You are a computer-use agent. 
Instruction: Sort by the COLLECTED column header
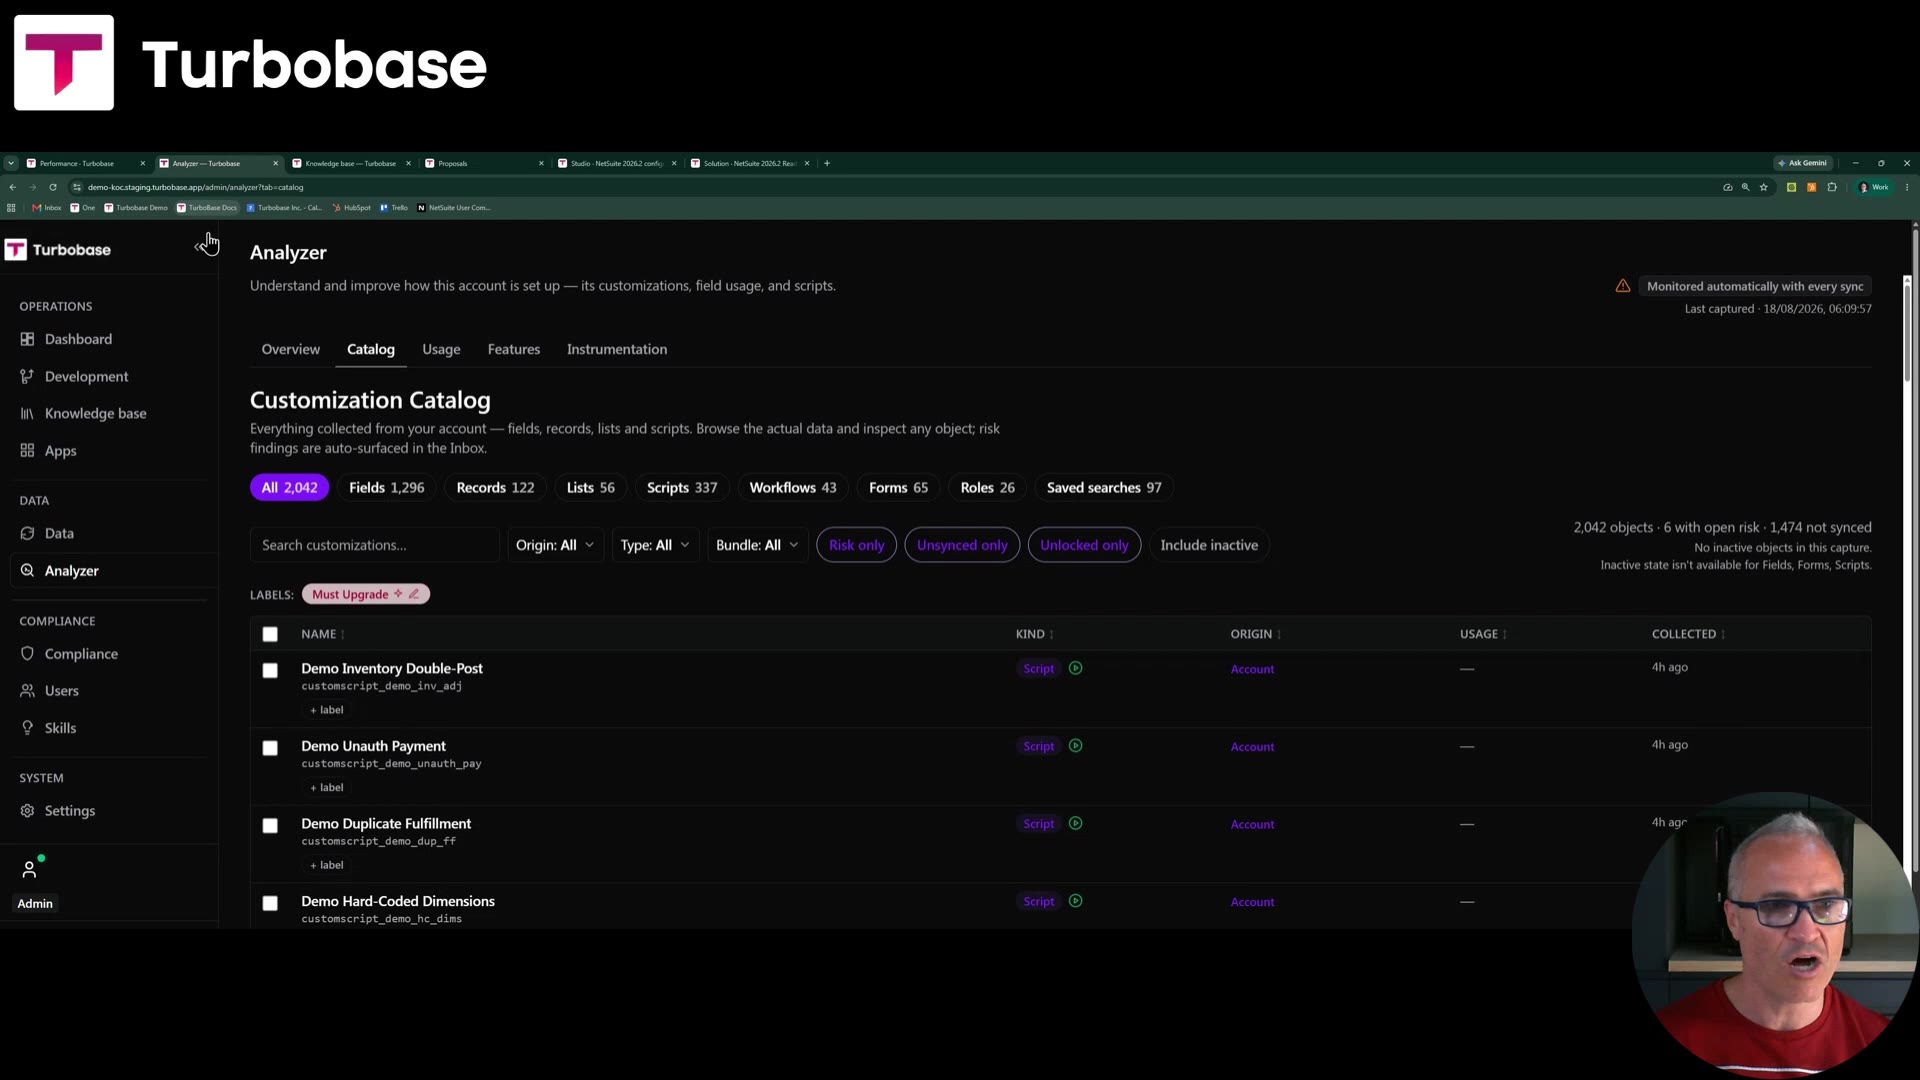(1688, 634)
